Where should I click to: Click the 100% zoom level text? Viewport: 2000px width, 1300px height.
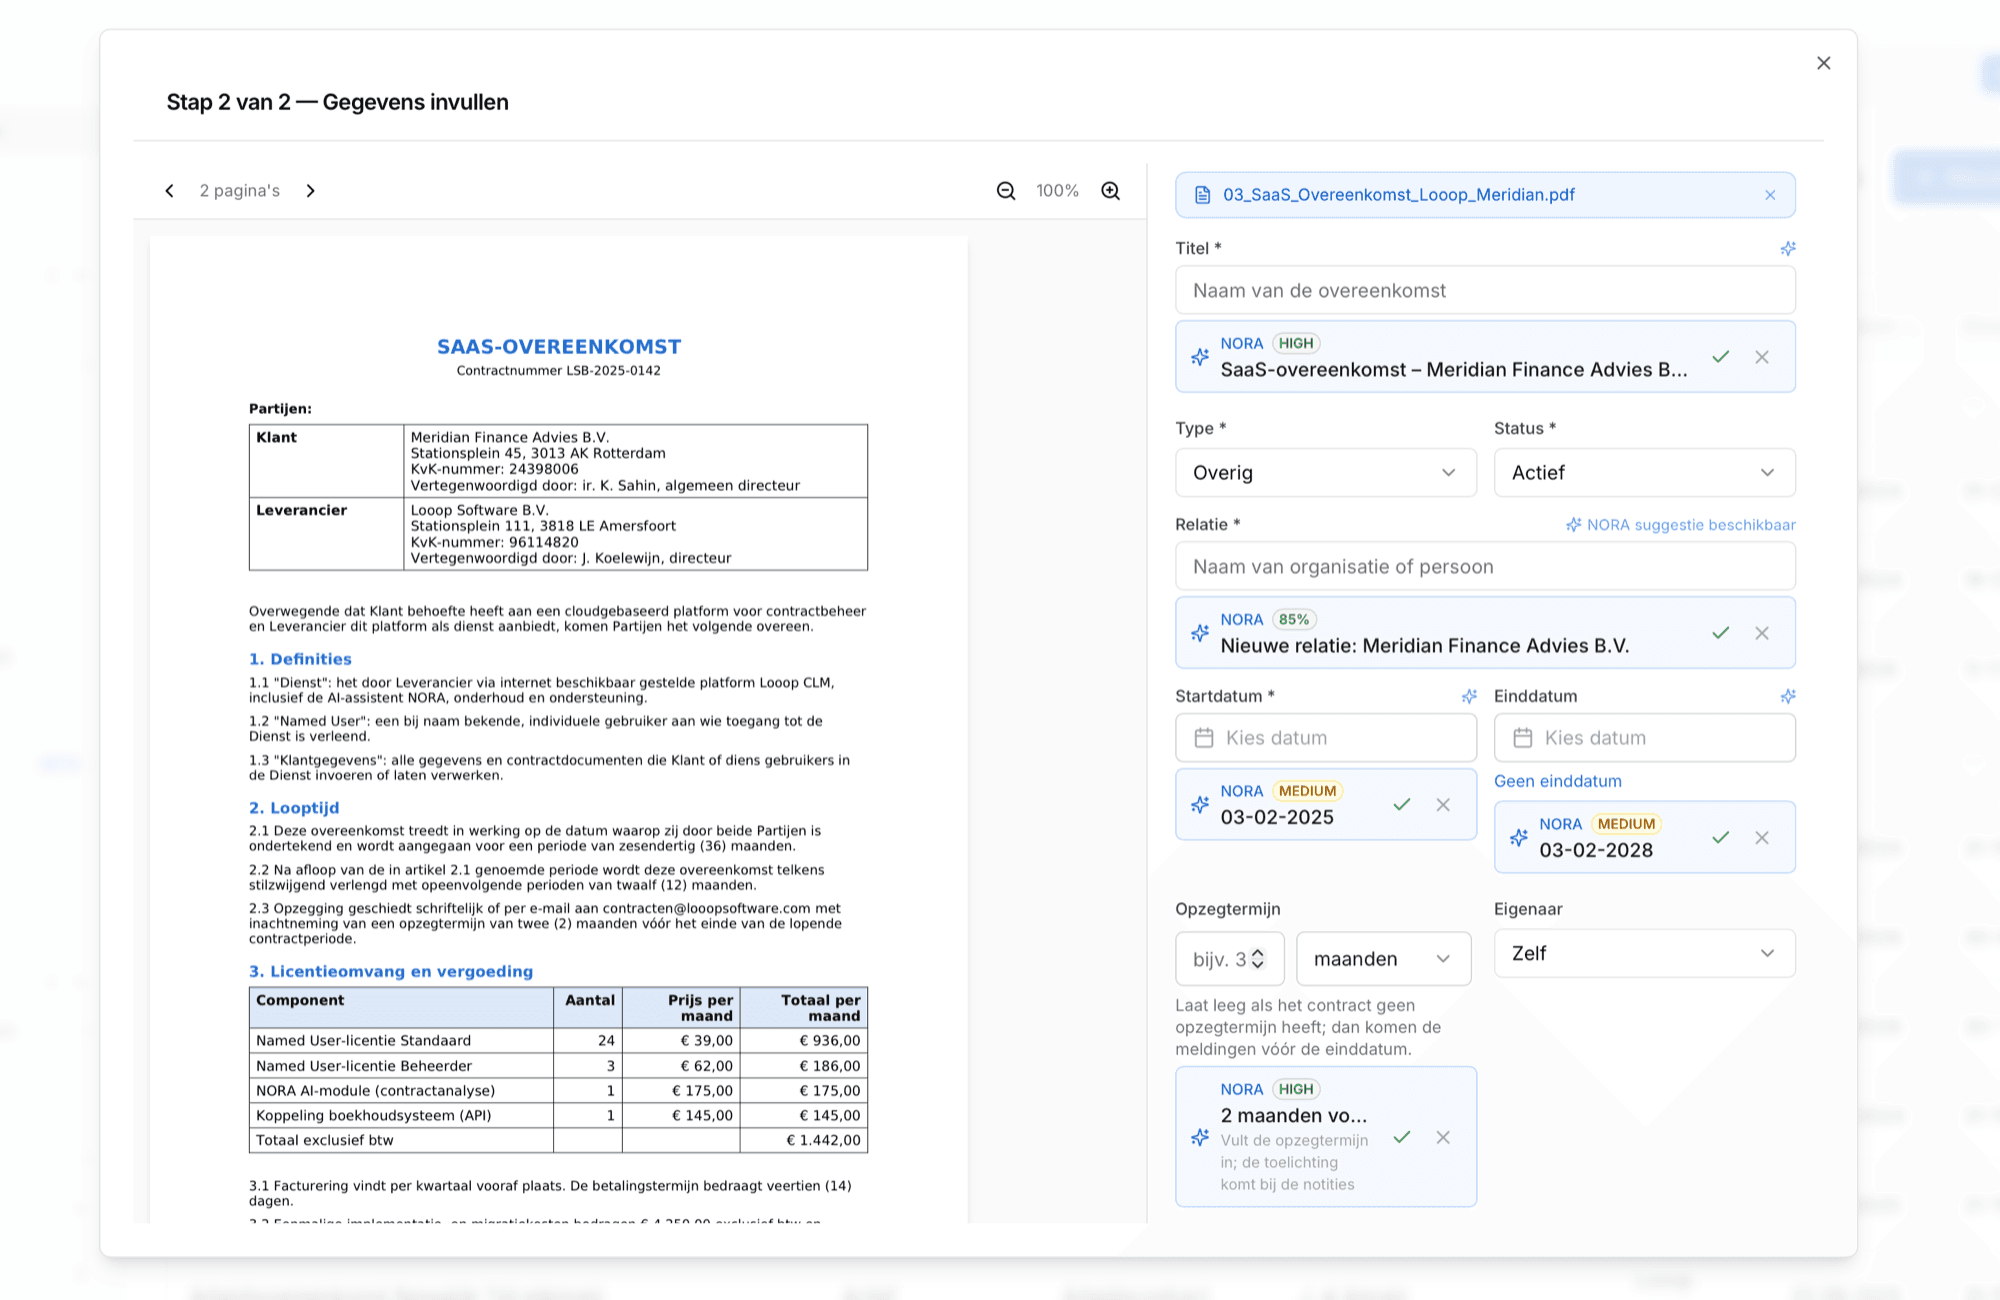(x=1057, y=191)
